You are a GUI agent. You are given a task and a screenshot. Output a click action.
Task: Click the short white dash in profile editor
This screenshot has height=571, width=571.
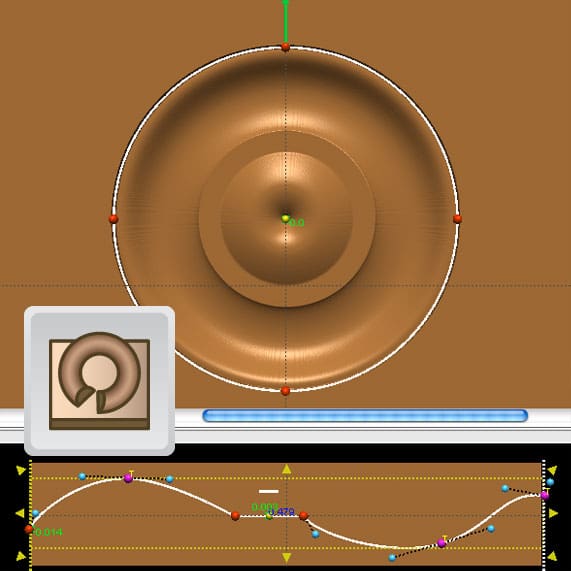click(x=269, y=491)
